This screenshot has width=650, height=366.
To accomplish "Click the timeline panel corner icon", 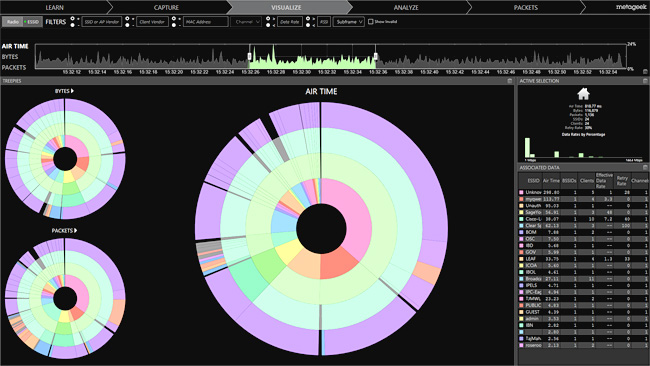I will click(x=645, y=72).
